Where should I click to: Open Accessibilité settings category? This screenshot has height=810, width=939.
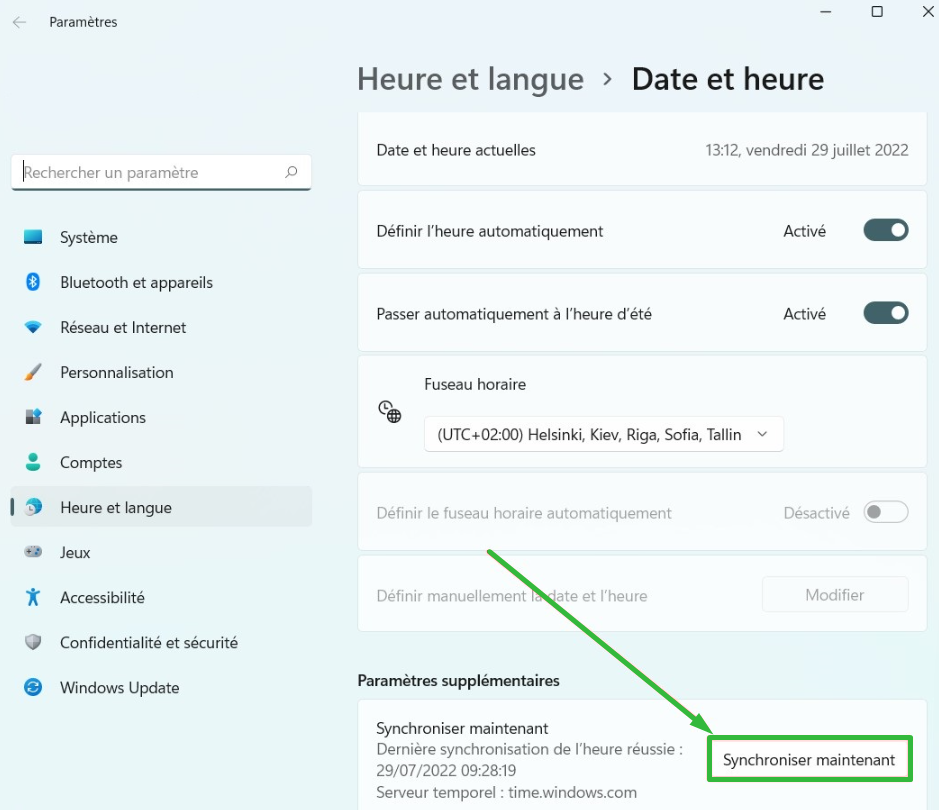tap(161, 597)
